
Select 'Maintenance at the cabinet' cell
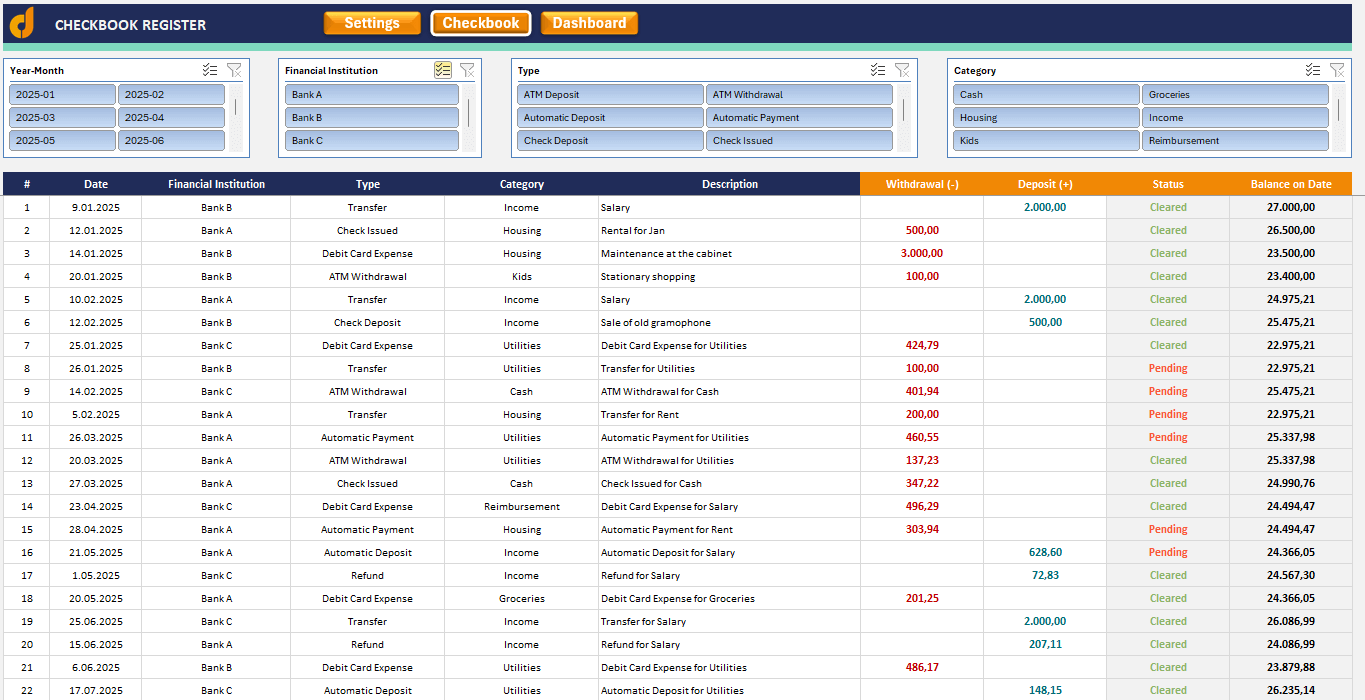730,254
